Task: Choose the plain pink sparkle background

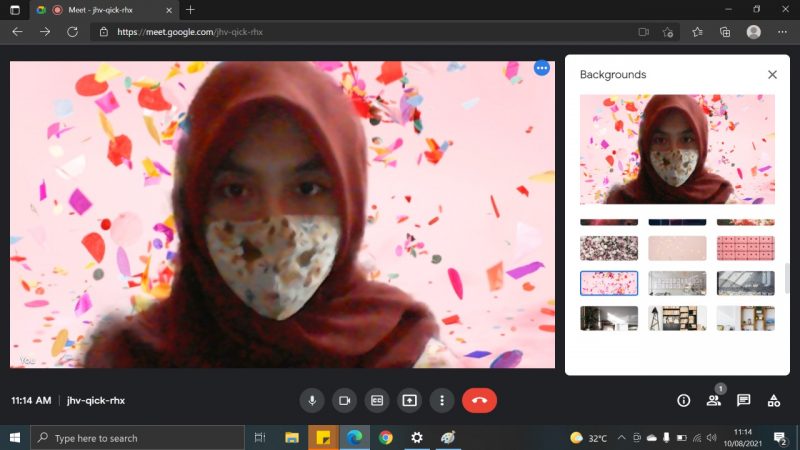Action: 677,248
